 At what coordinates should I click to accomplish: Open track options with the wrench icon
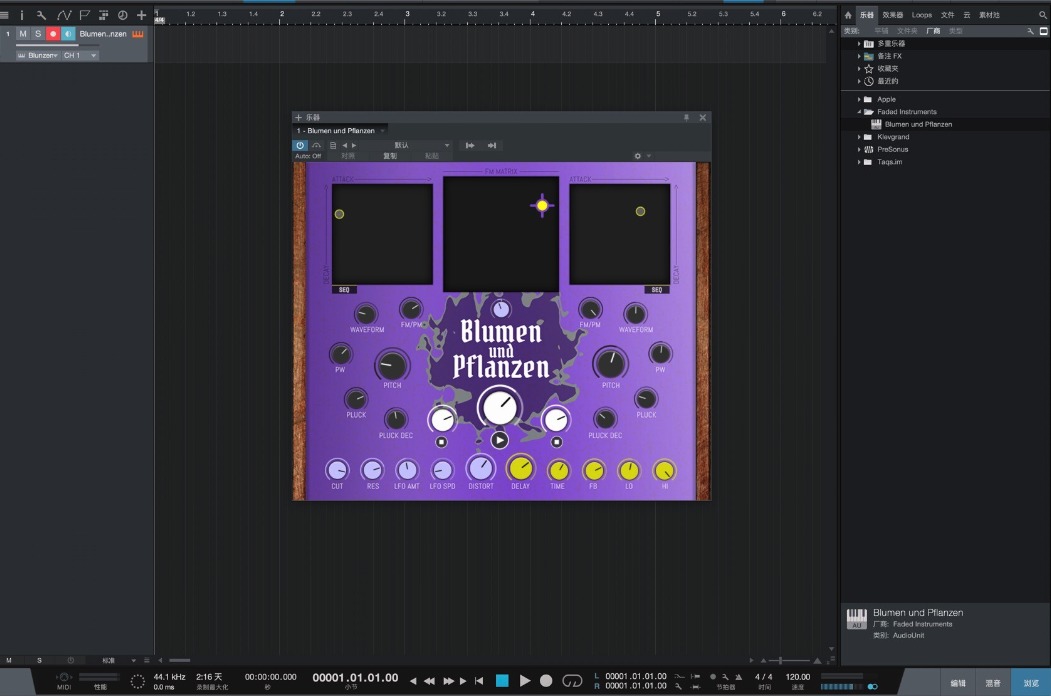[42, 15]
